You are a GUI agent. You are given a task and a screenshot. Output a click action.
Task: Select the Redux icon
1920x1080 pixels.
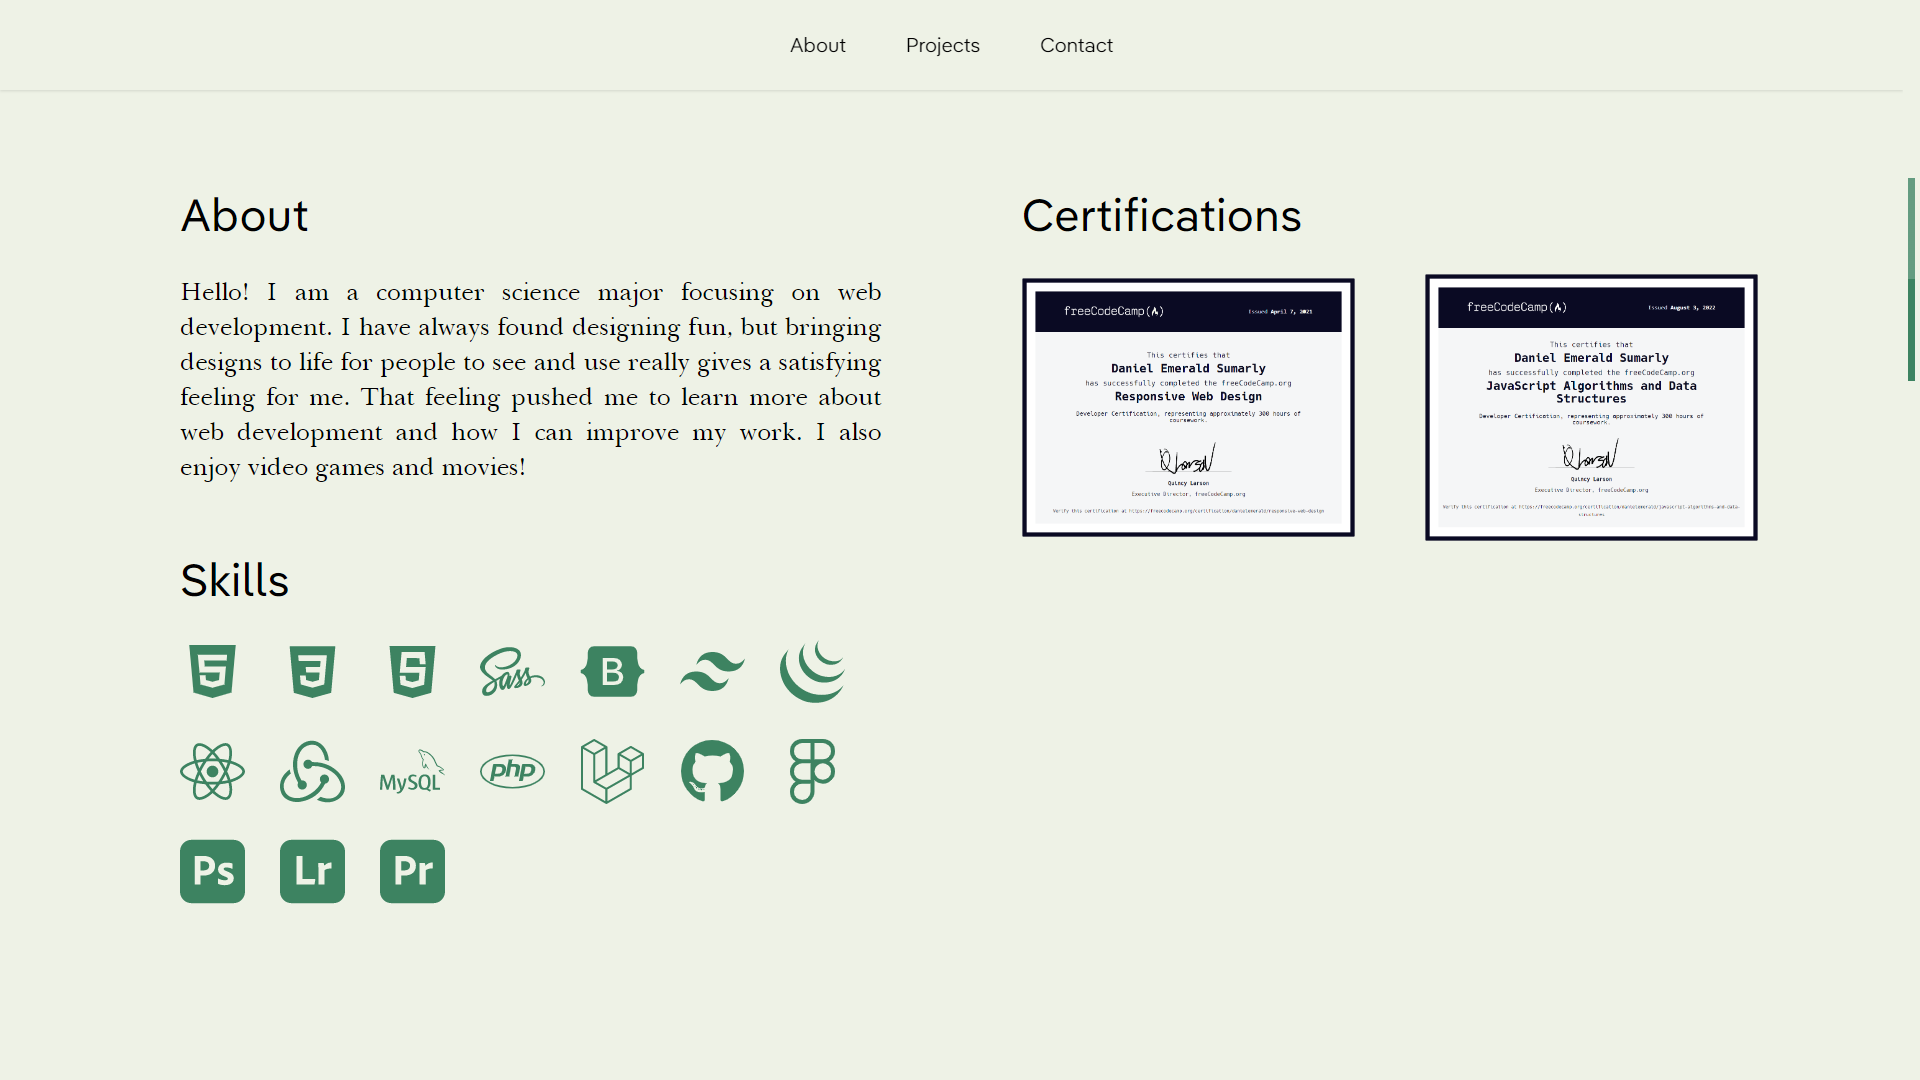pyautogui.click(x=312, y=771)
